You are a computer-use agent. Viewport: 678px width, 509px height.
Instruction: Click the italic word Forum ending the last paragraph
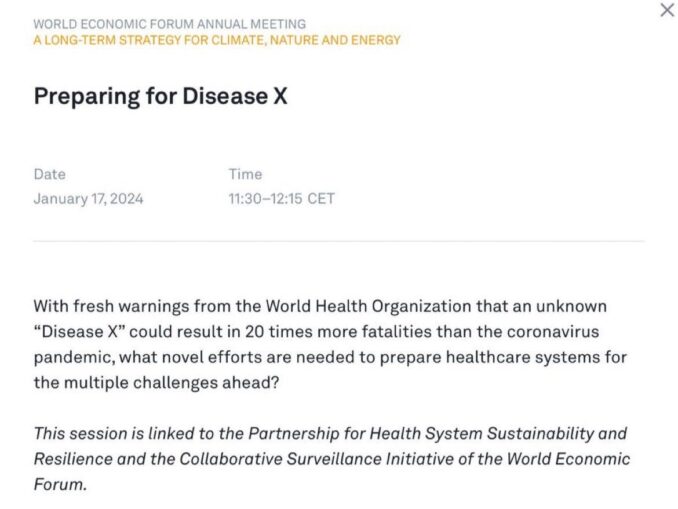pos(58,484)
